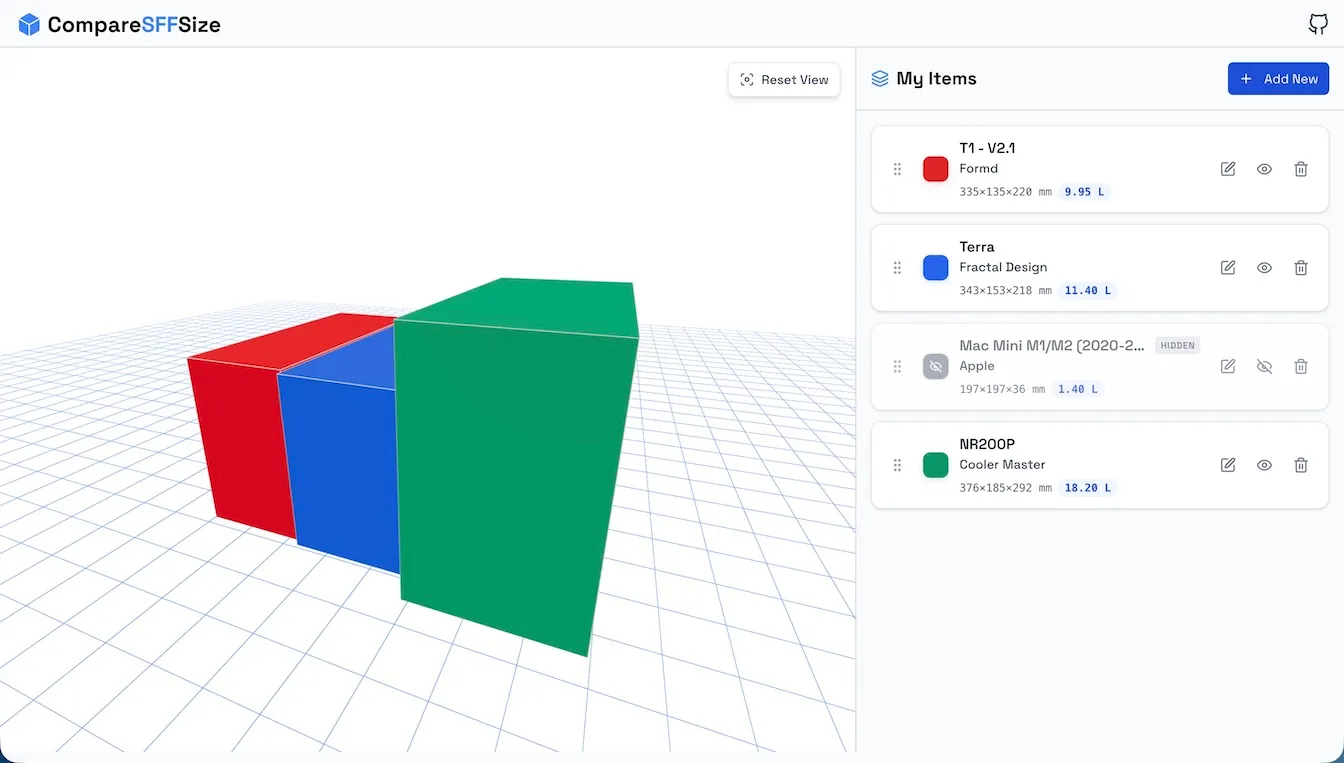Click the CompareSFFSize logo link
This screenshot has width=1344, height=763.
120,25
